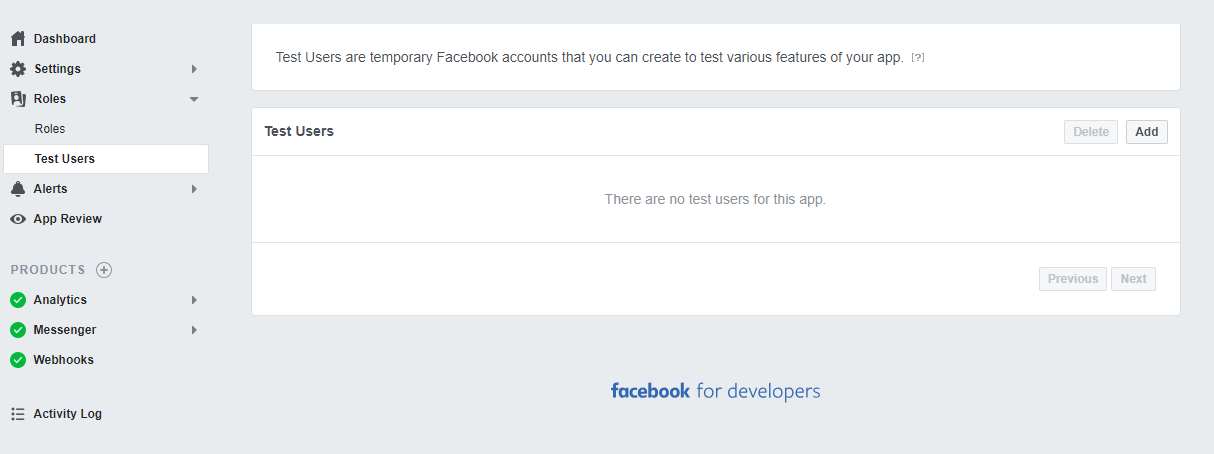Viewport: 1214px width, 454px height.
Task: Click the Settings gear icon
Action: (18, 69)
